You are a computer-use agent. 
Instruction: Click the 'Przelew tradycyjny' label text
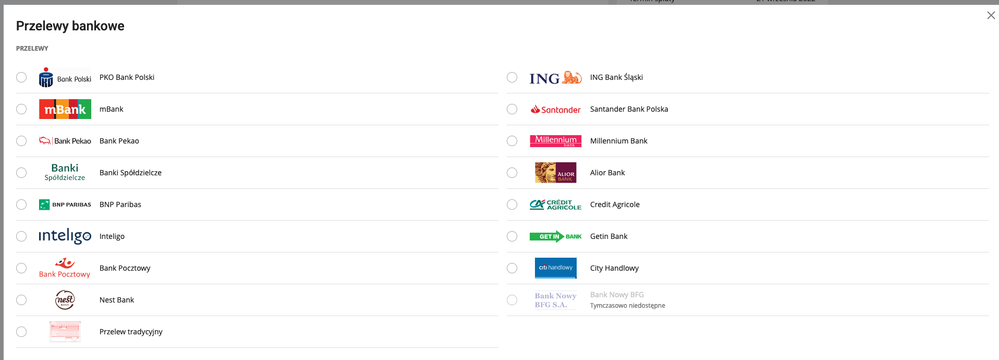[131, 332]
